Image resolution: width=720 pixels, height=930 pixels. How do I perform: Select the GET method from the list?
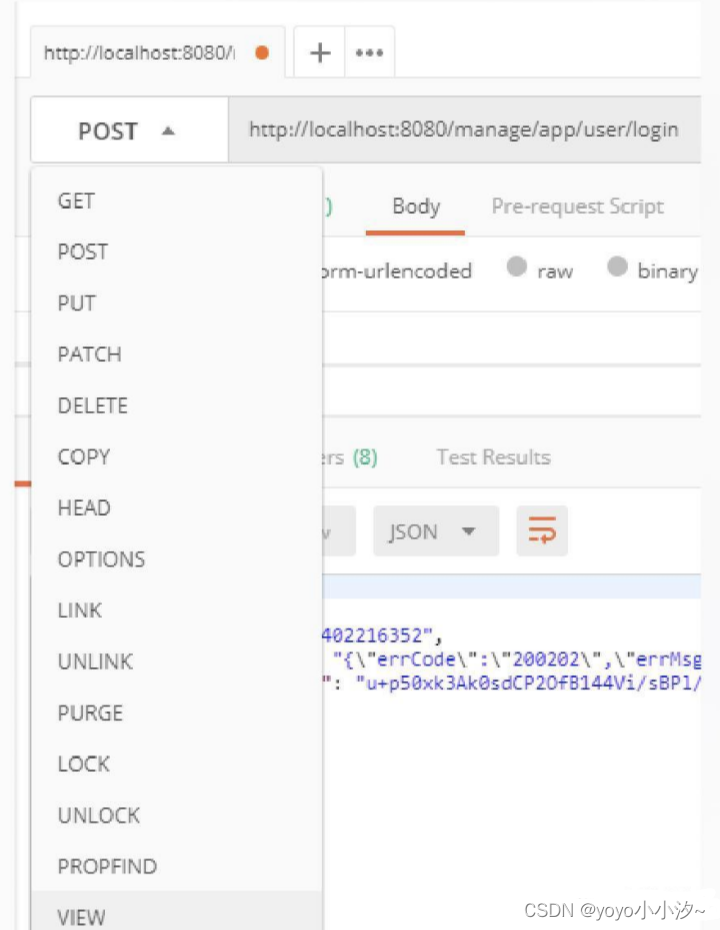[76, 201]
